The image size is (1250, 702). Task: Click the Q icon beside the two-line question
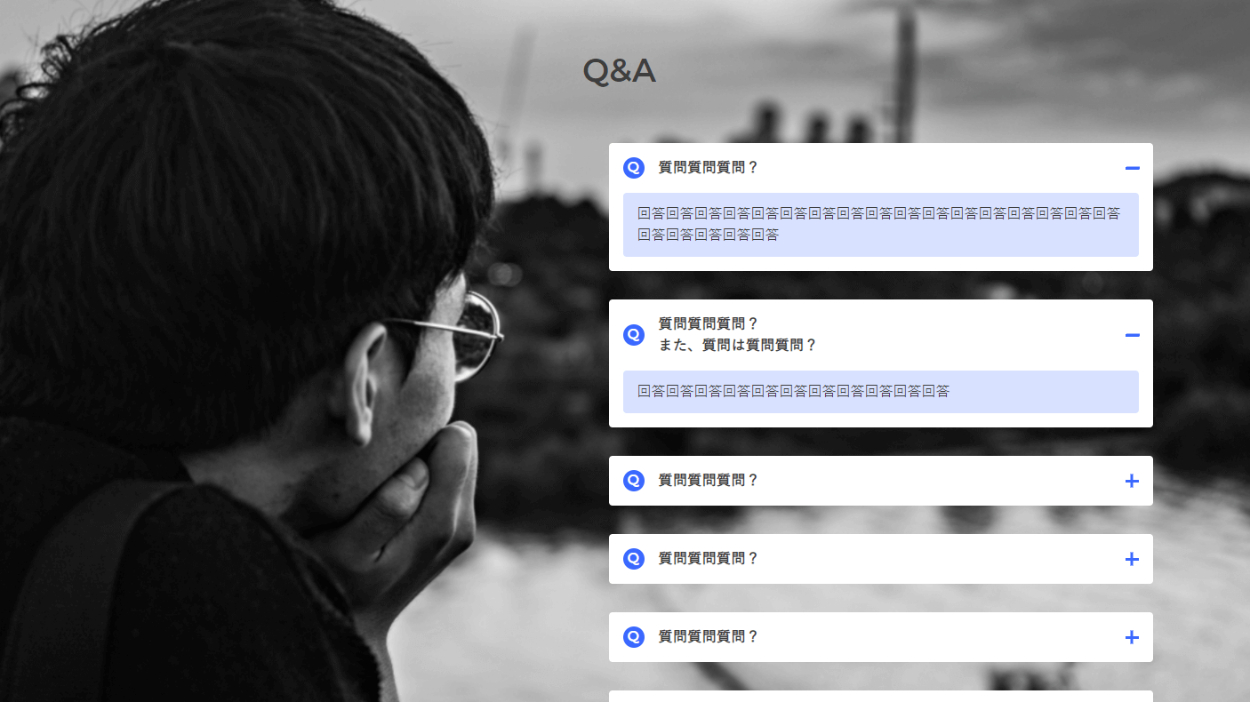click(x=634, y=335)
